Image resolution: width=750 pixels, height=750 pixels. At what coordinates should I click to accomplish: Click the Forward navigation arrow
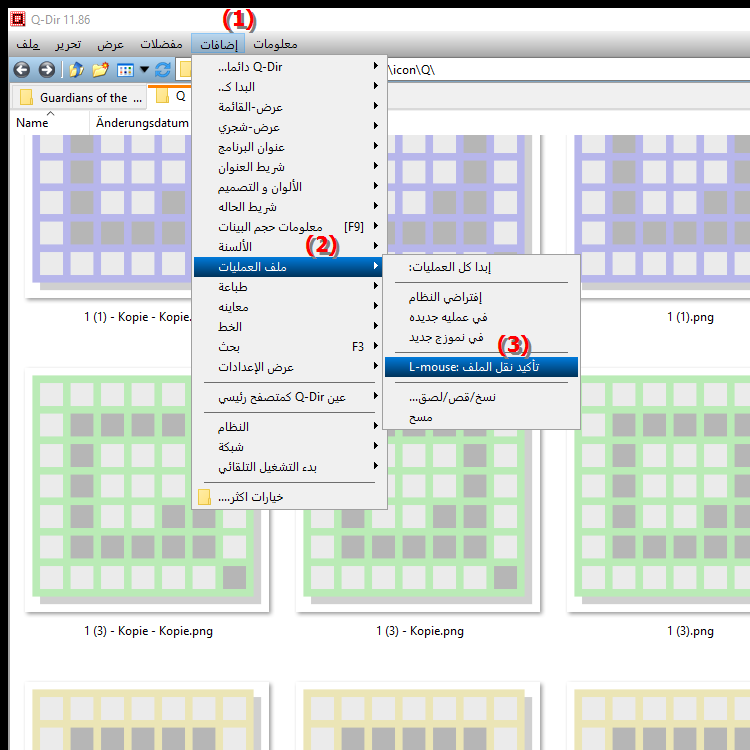coord(46,70)
